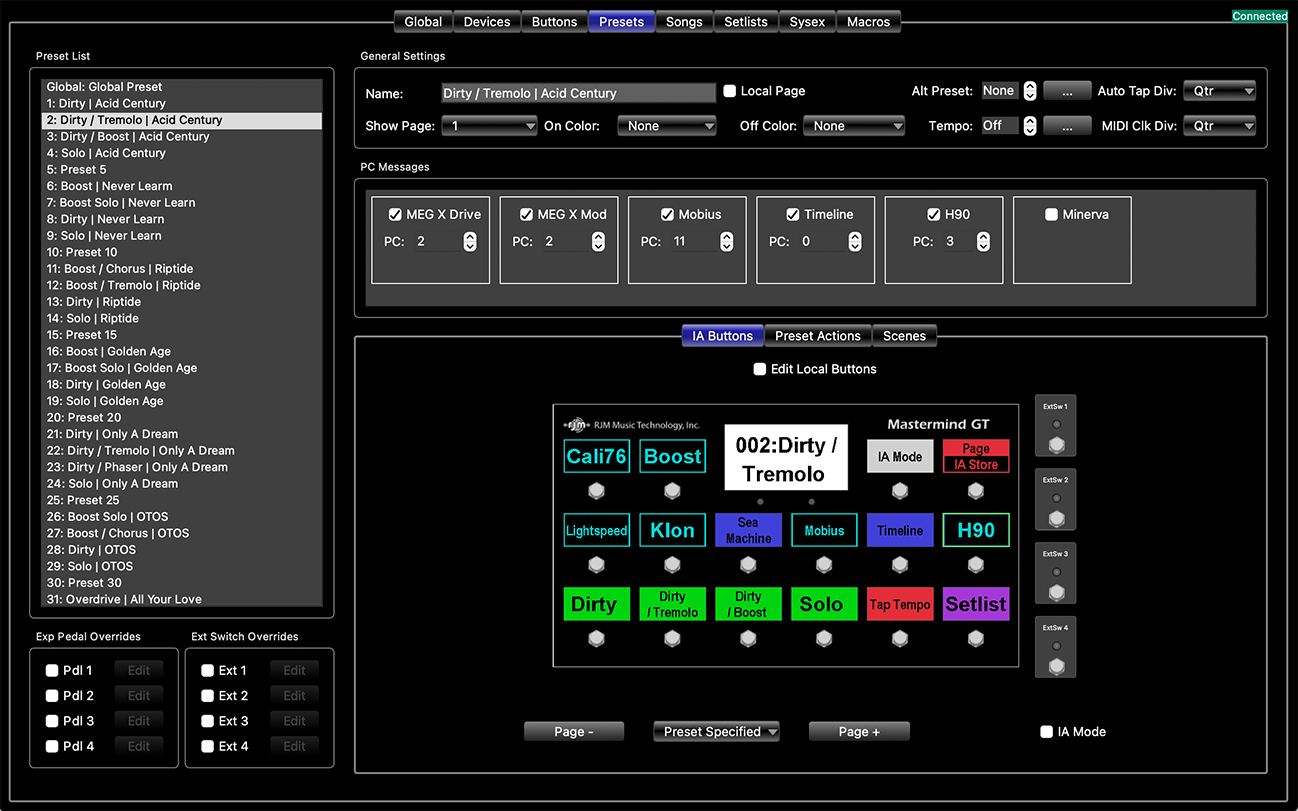Select the gray IA Mode display button
The width and height of the screenshot is (1298, 811).
900,456
